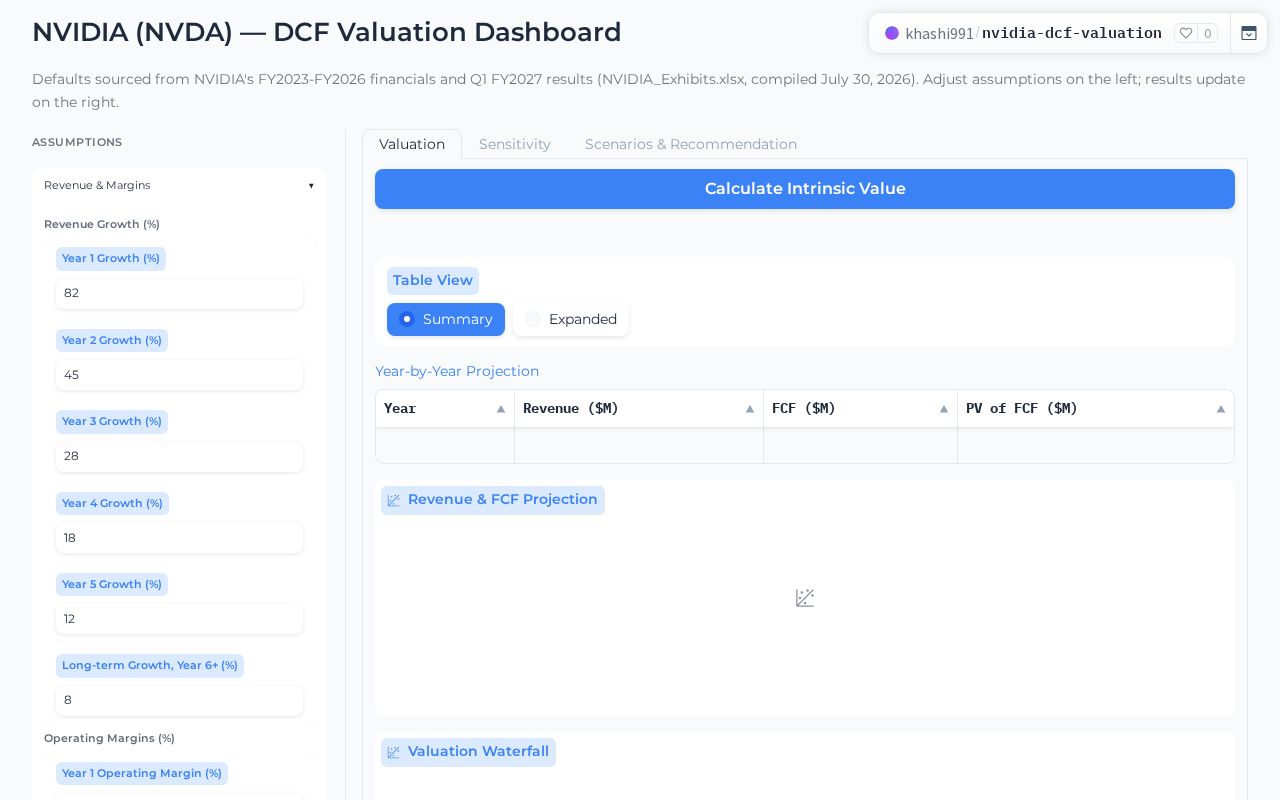1280x800 pixels.
Task: Focus the Year 3 Growth input
Action: (x=180, y=456)
